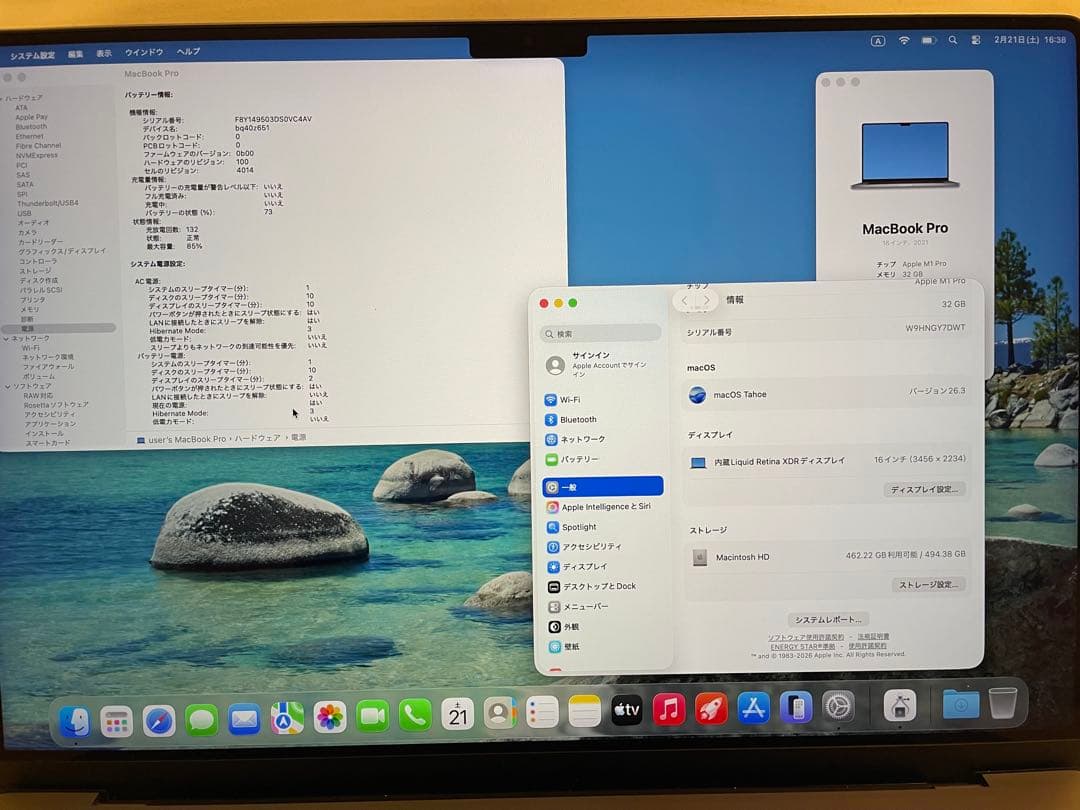Open the Apps launcher grid icon in the Dock

click(x=116, y=723)
